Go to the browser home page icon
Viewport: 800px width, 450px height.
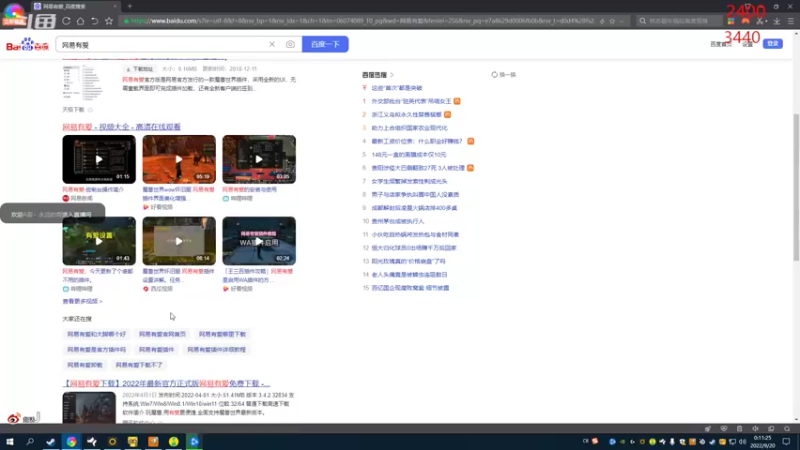[81, 21]
